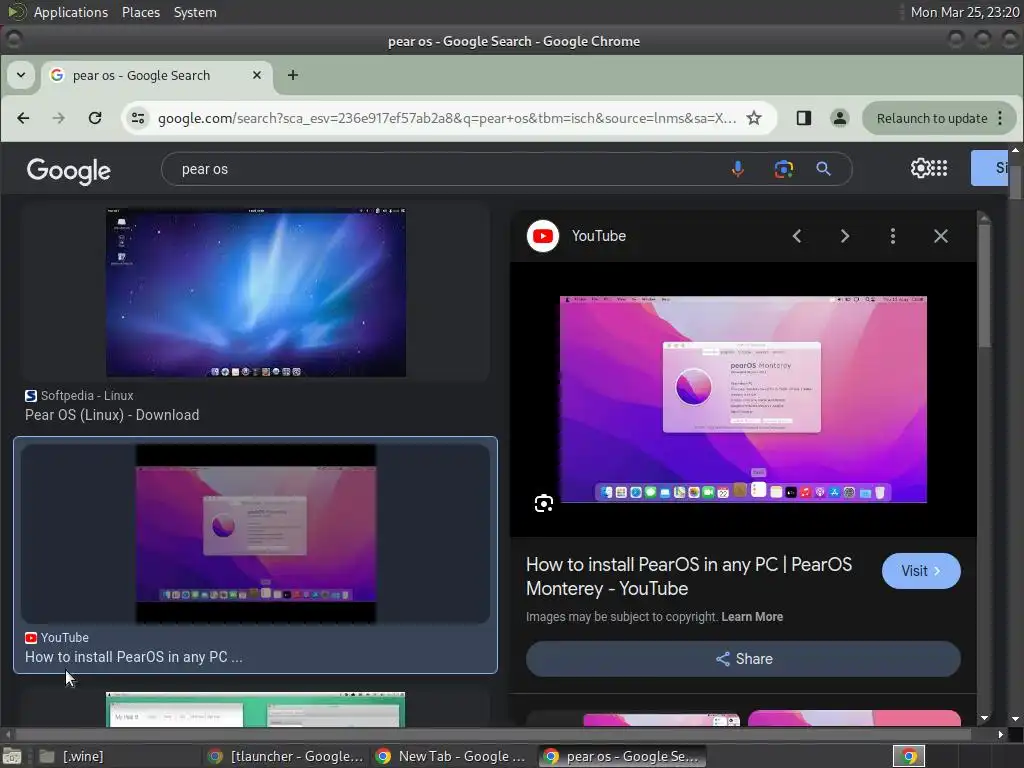Bookmark this page with the star icon
The height and width of the screenshot is (768, 1024).
tap(754, 118)
